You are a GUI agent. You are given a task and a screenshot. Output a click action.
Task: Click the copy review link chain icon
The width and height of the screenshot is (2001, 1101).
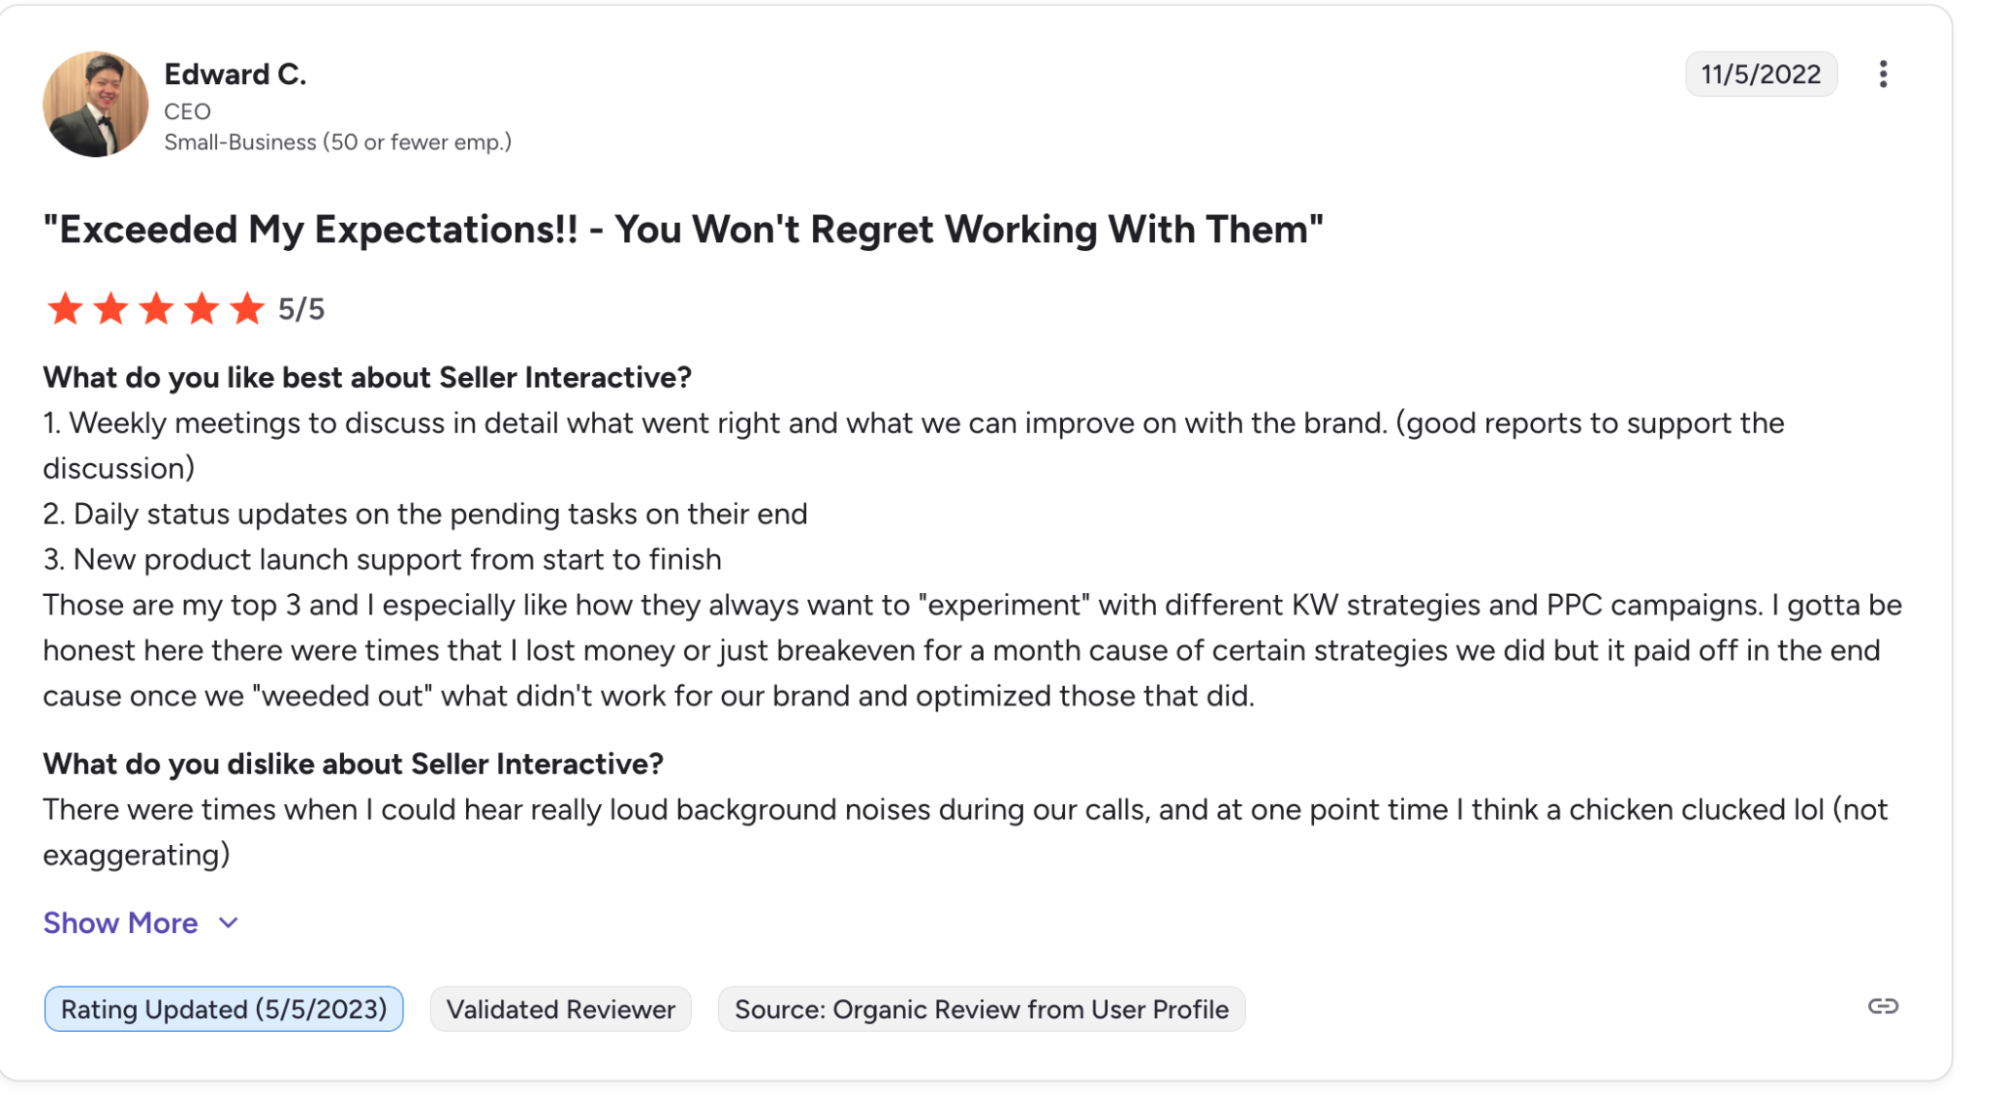(1882, 1006)
